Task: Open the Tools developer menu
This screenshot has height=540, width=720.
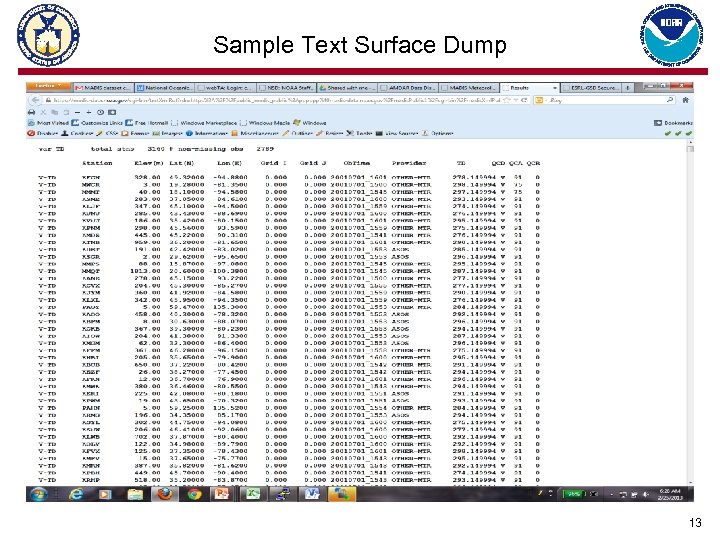Action: [x=360, y=133]
